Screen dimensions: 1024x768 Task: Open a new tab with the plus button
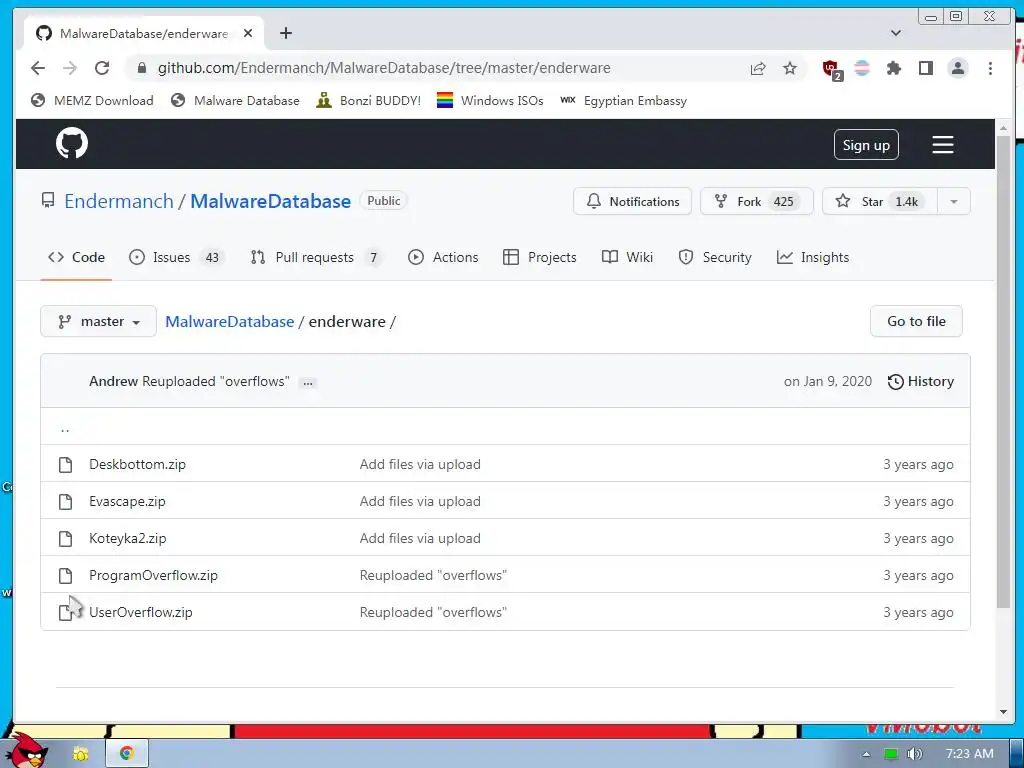(x=285, y=33)
